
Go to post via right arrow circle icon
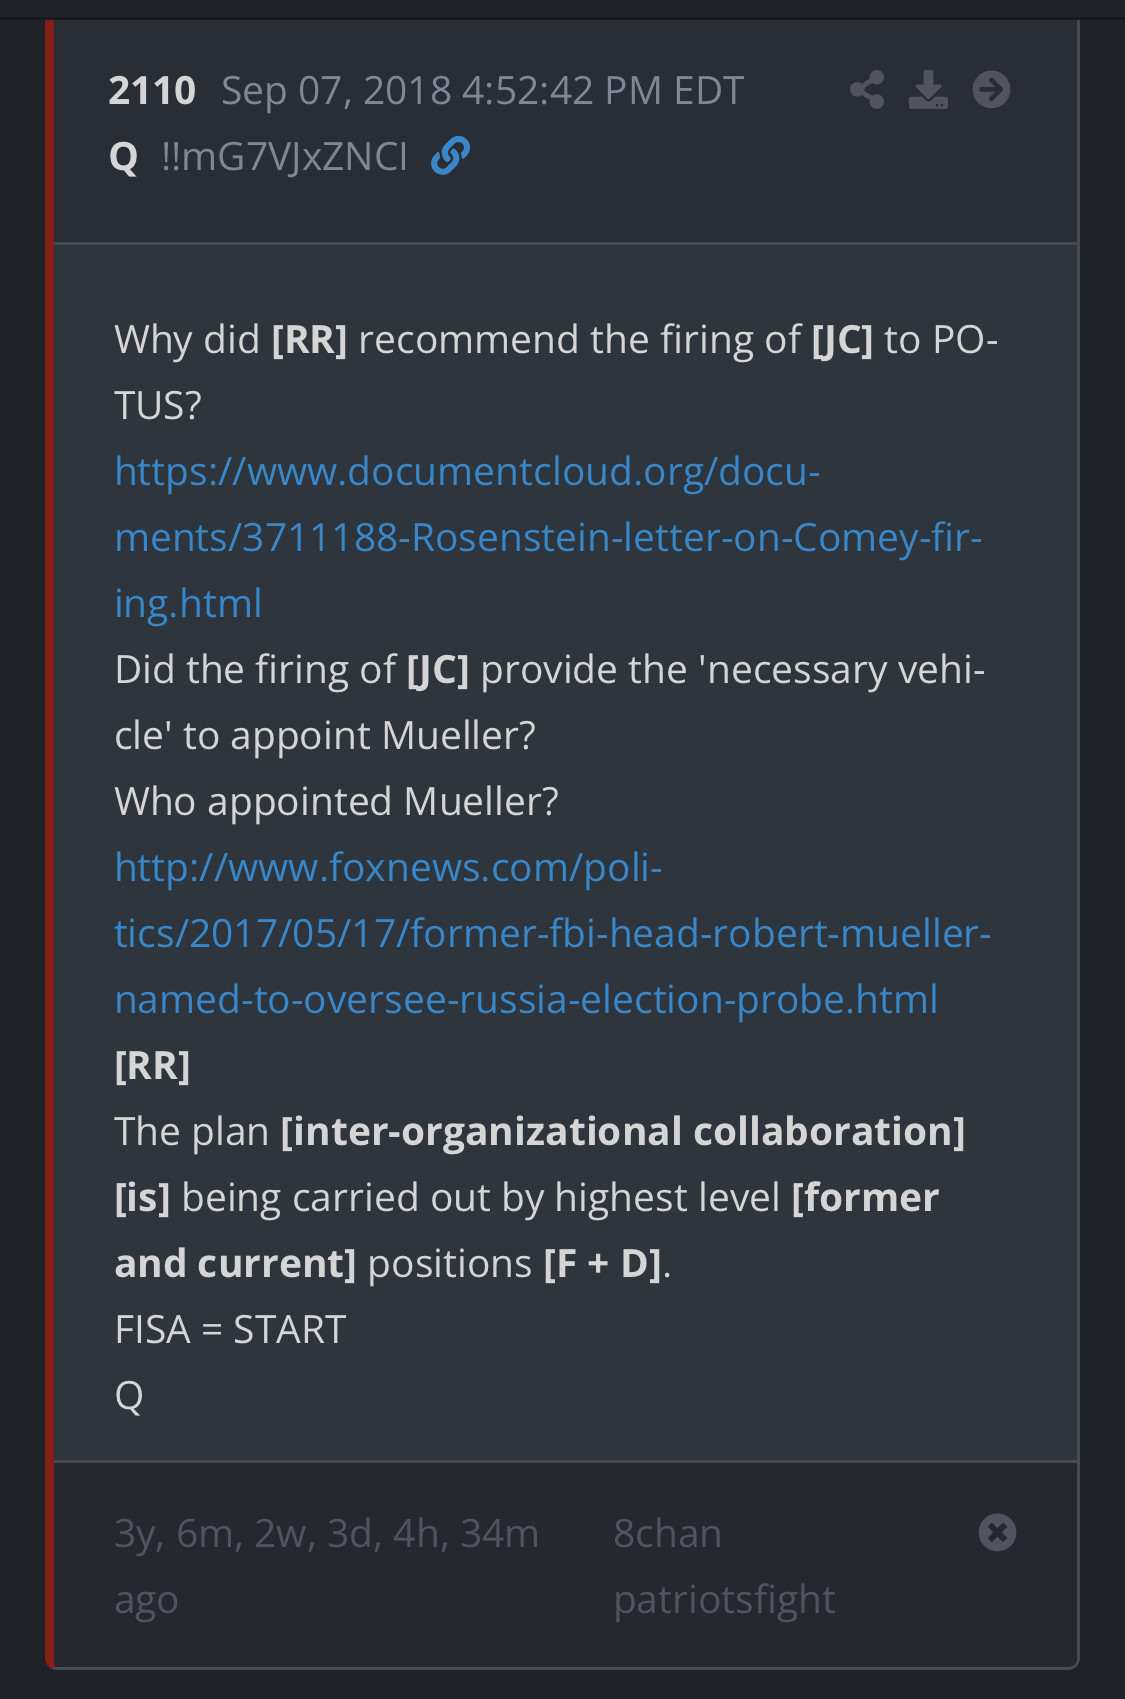click(x=991, y=90)
